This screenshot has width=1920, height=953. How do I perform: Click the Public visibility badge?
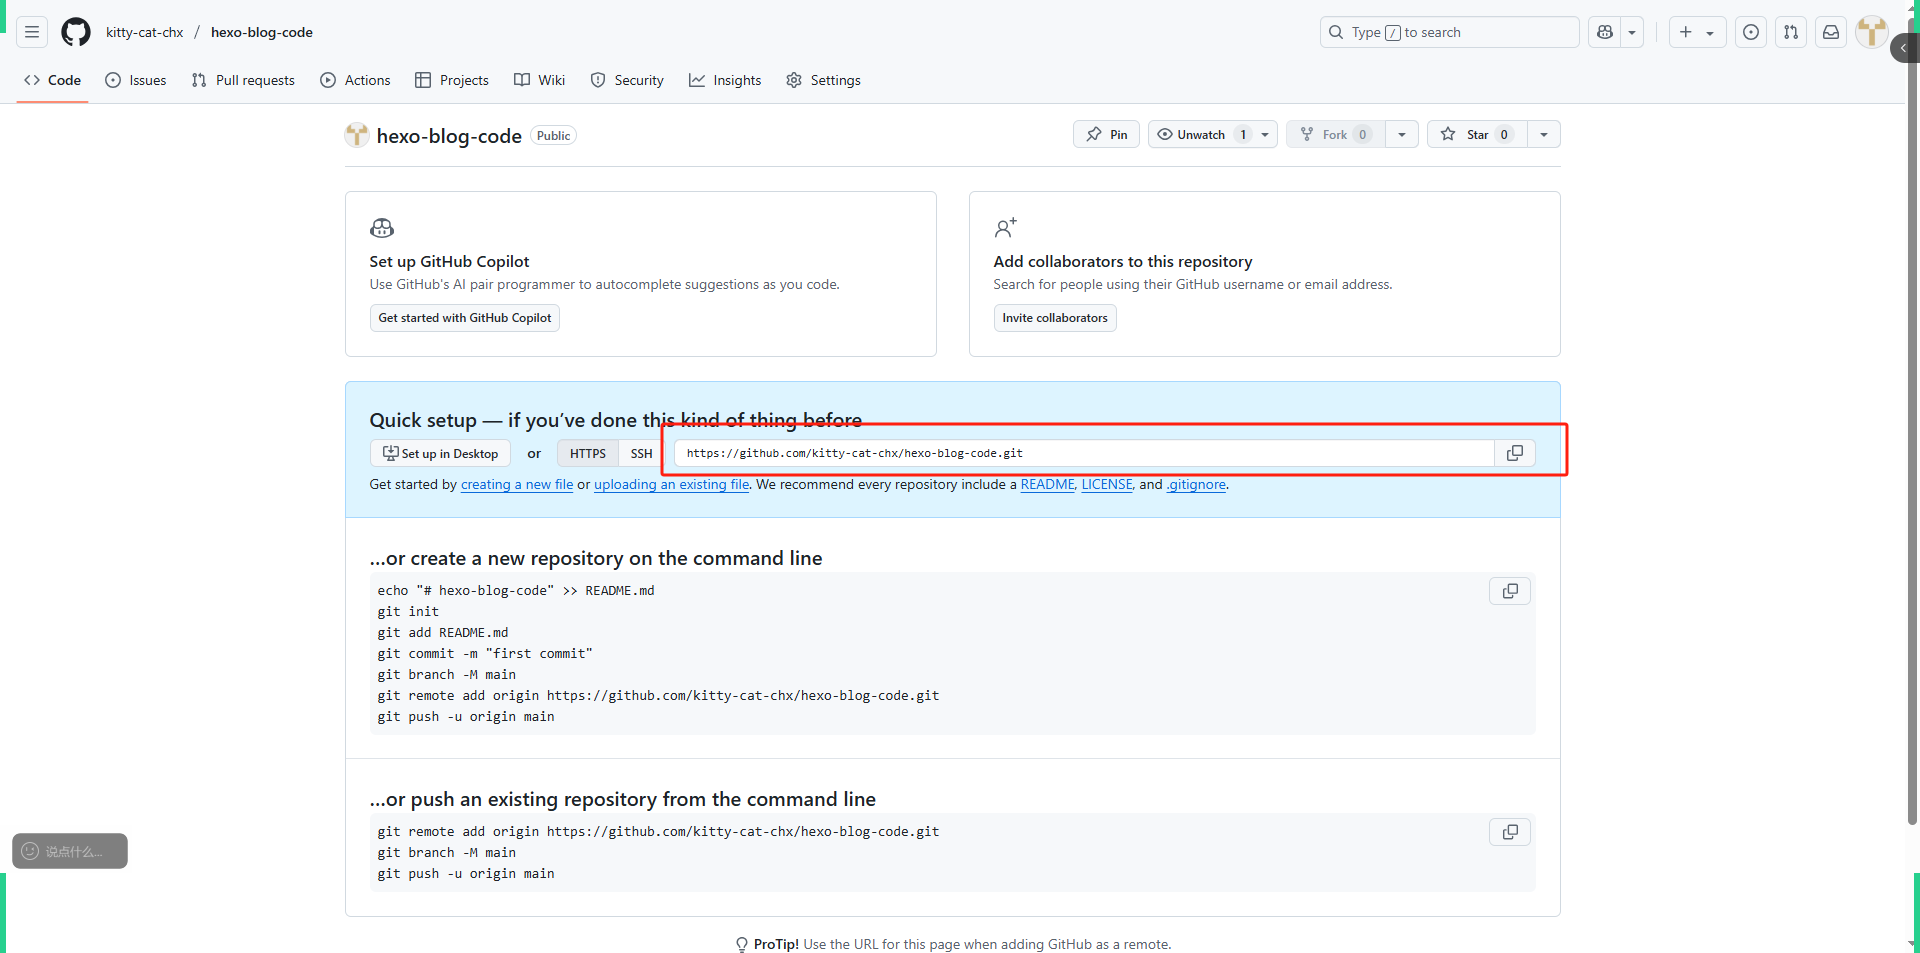click(x=553, y=136)
